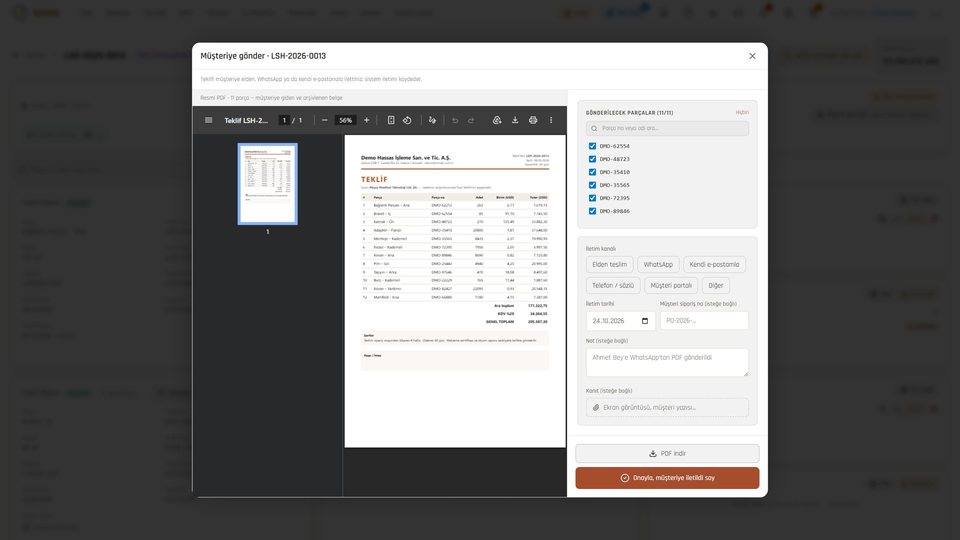Uncheck part DMO-35565
960x540 pixels.
click(592, 185)
